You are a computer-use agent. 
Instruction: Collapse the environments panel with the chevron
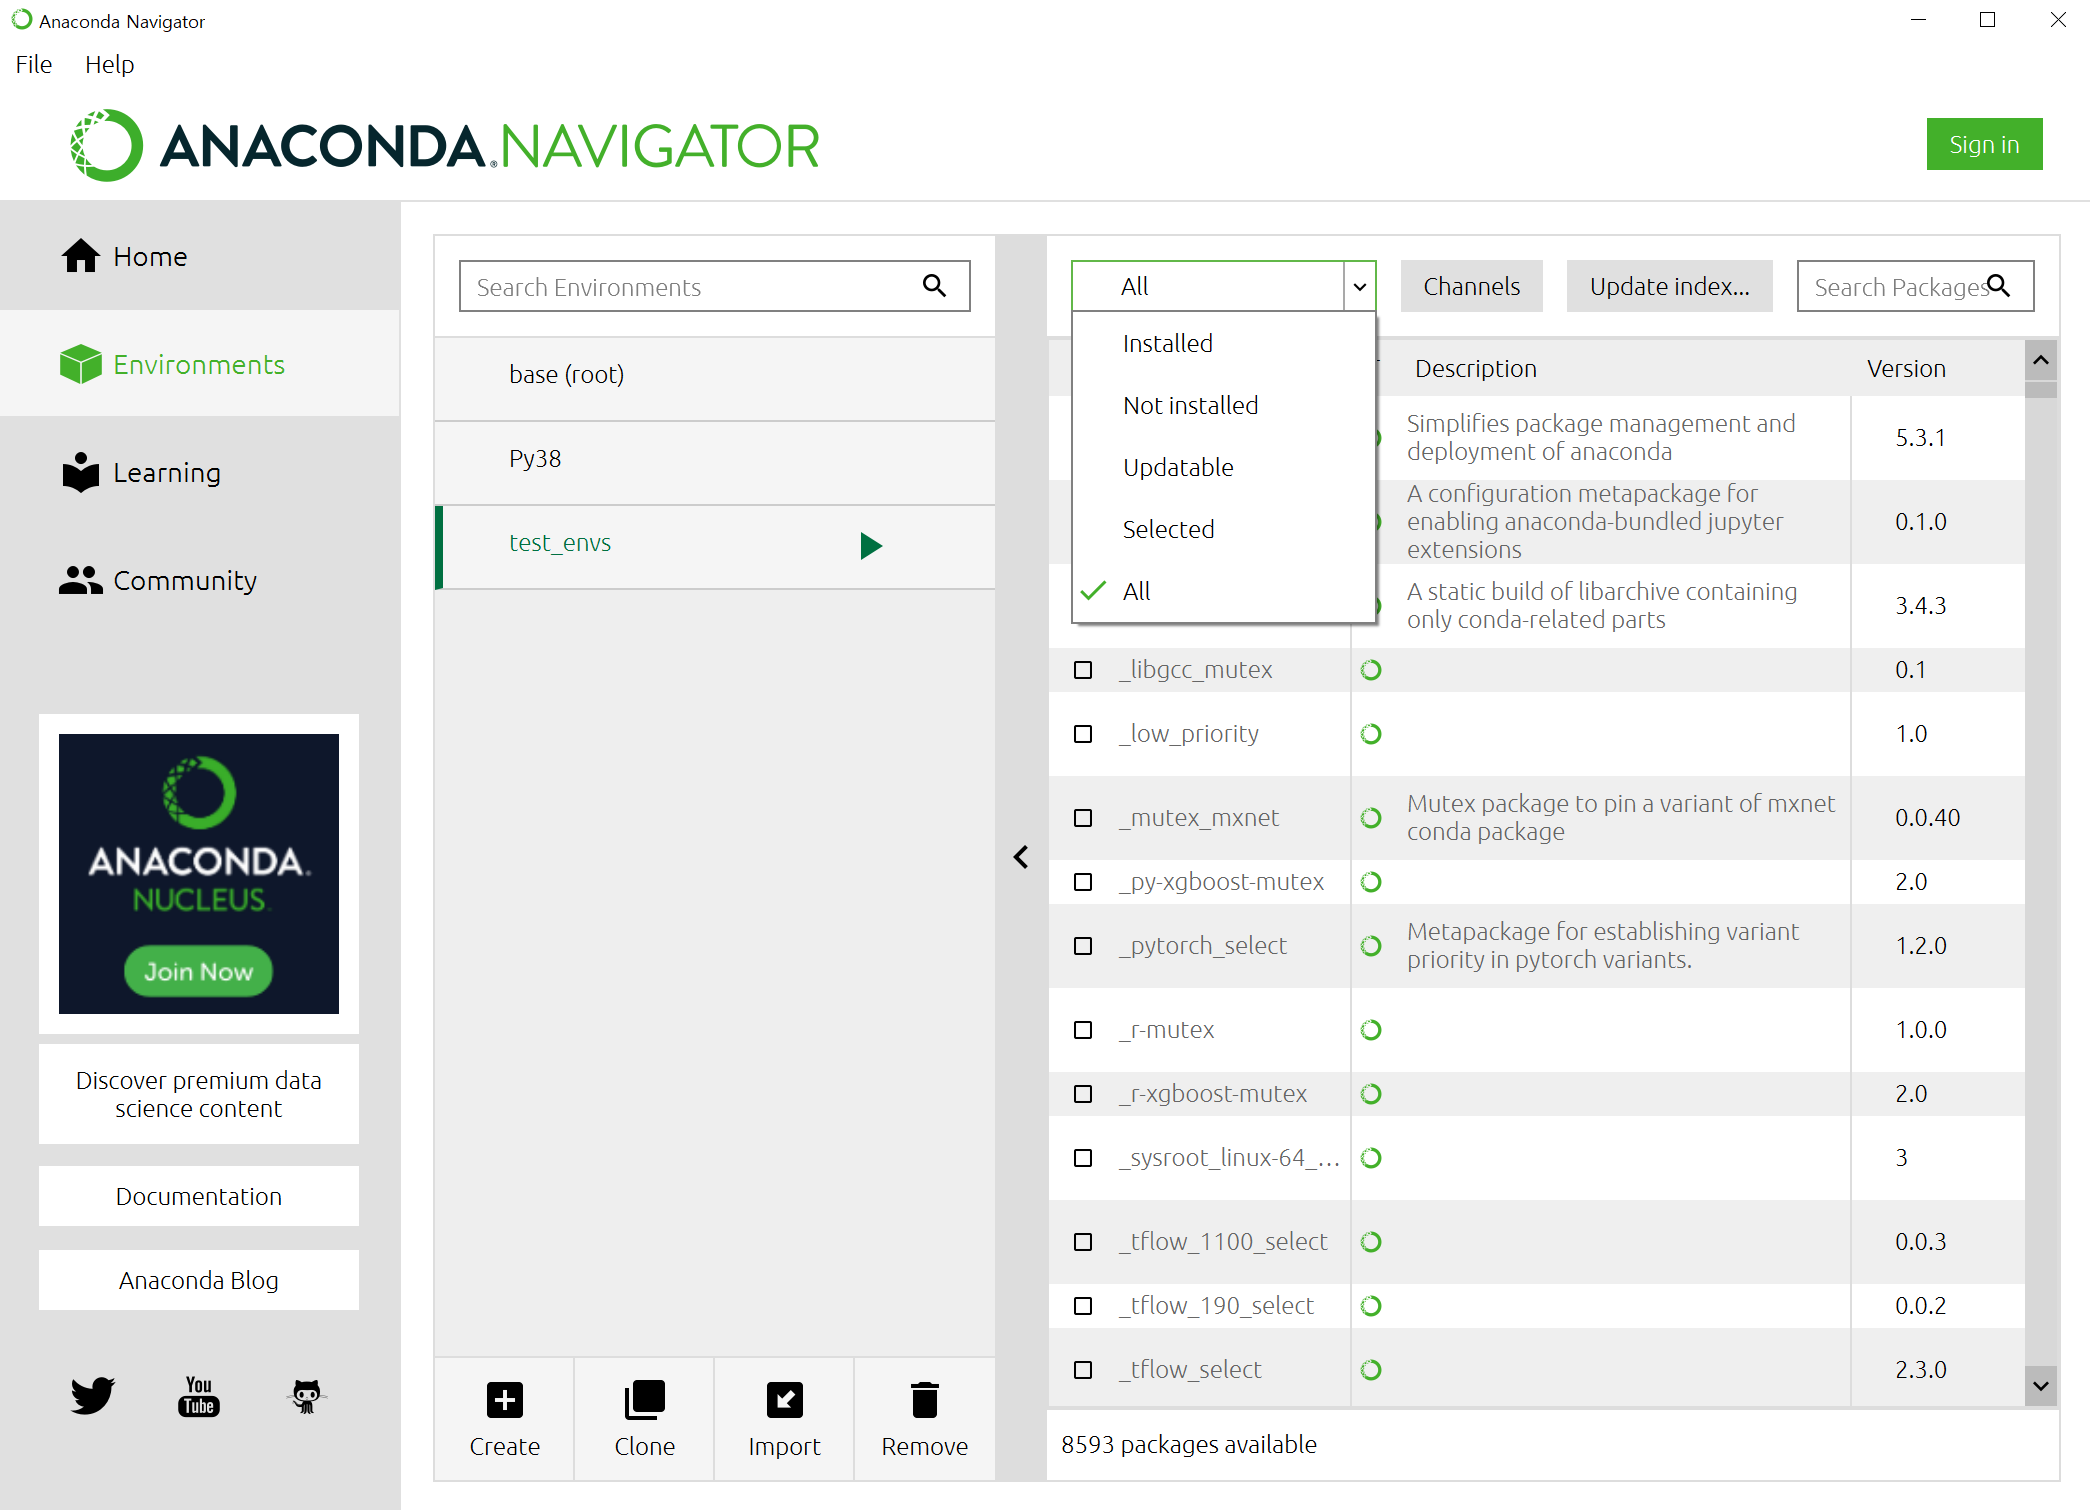[x=1021, y=857]
